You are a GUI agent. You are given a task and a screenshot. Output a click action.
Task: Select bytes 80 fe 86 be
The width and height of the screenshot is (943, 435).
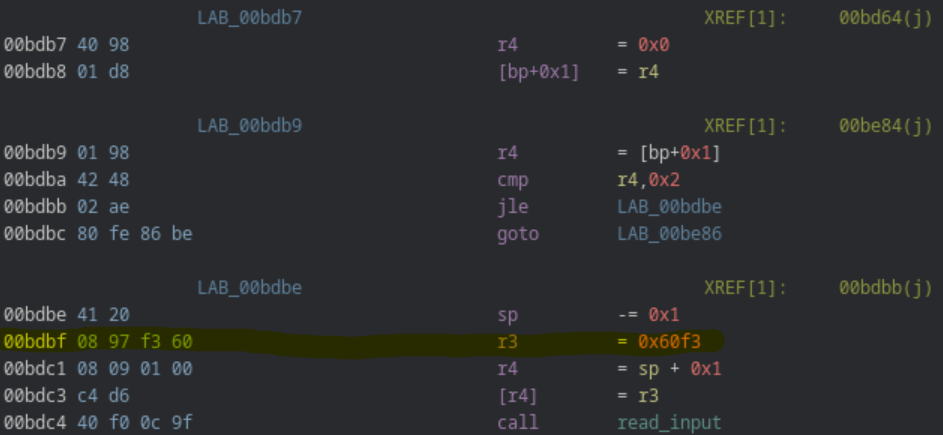pos(134,234)
